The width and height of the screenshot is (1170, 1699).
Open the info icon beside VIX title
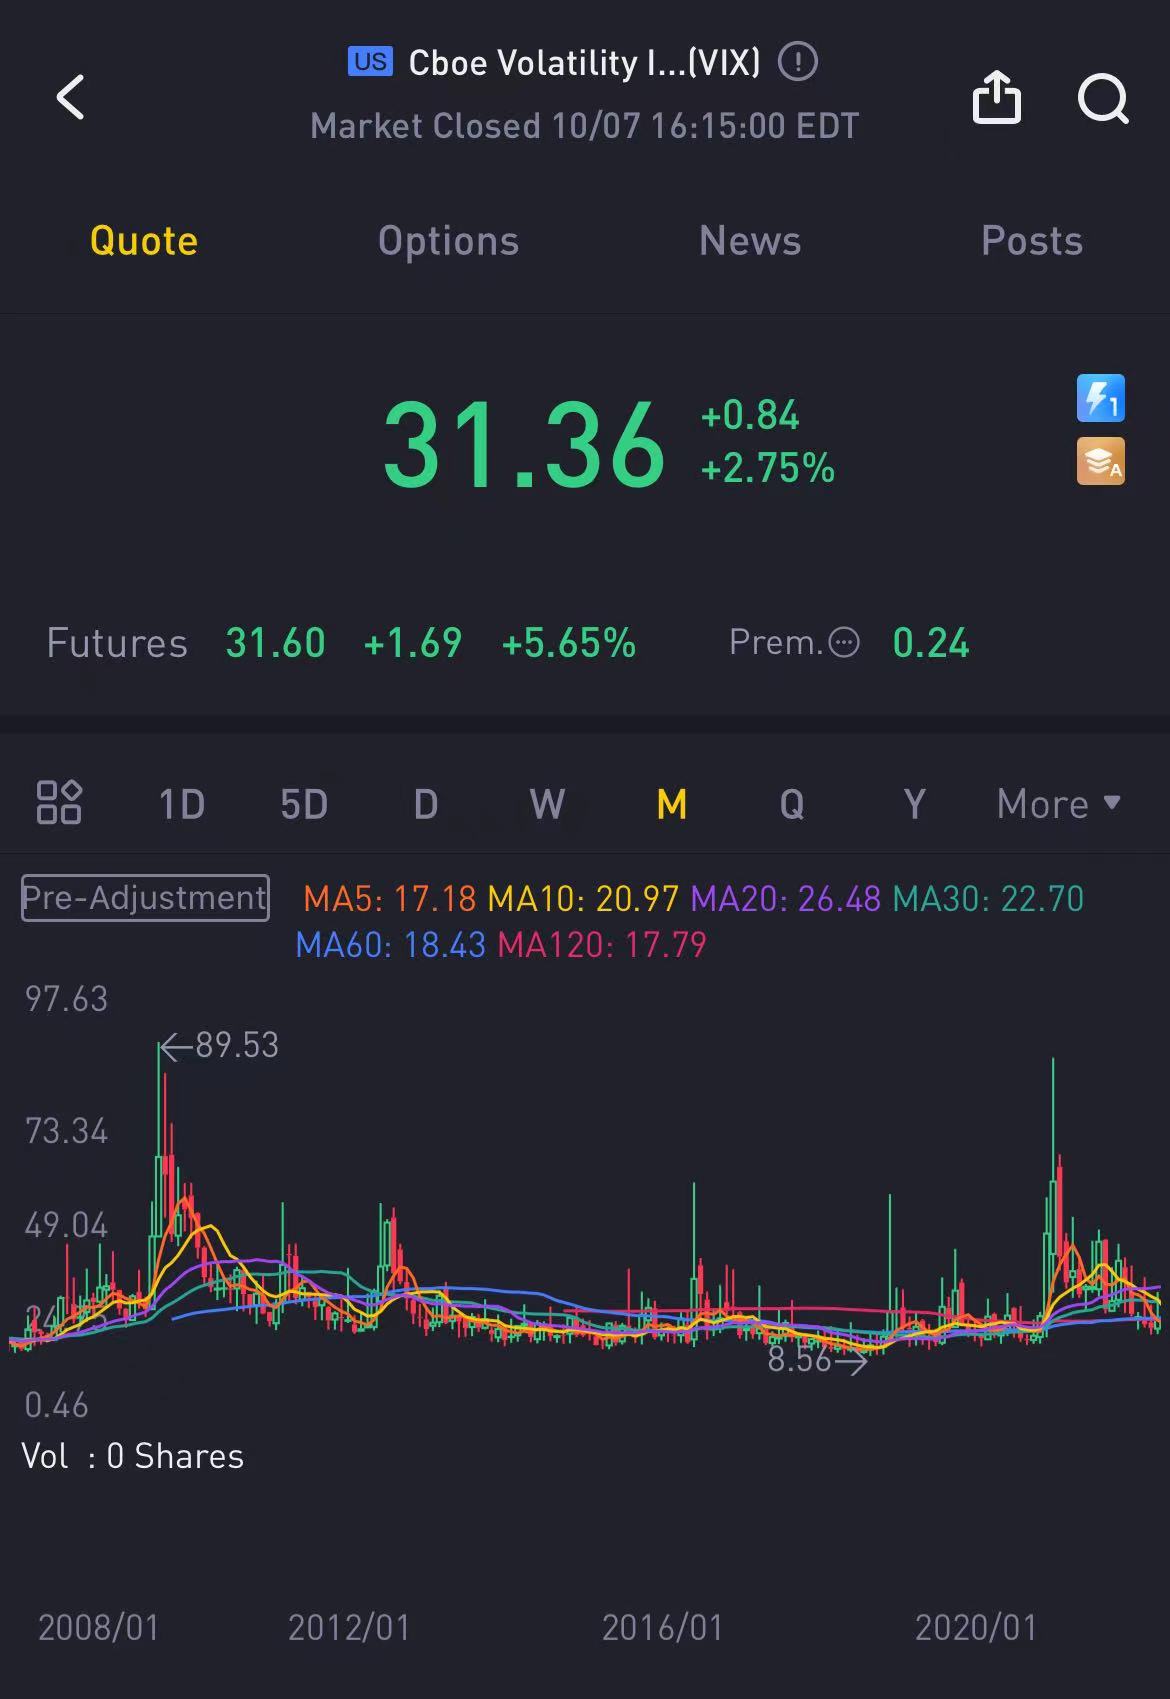[798, 62]
